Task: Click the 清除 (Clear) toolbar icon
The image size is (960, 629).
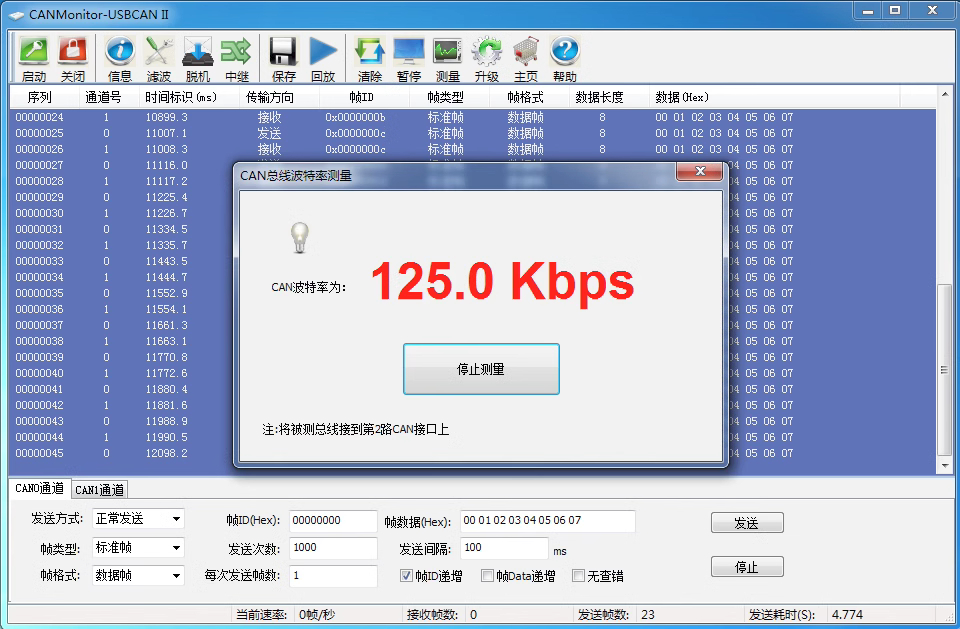Action: [370, 56]
